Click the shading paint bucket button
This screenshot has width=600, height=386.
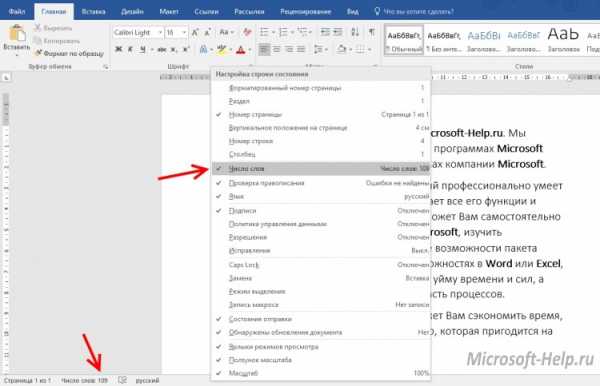click(x=341, y=49)
